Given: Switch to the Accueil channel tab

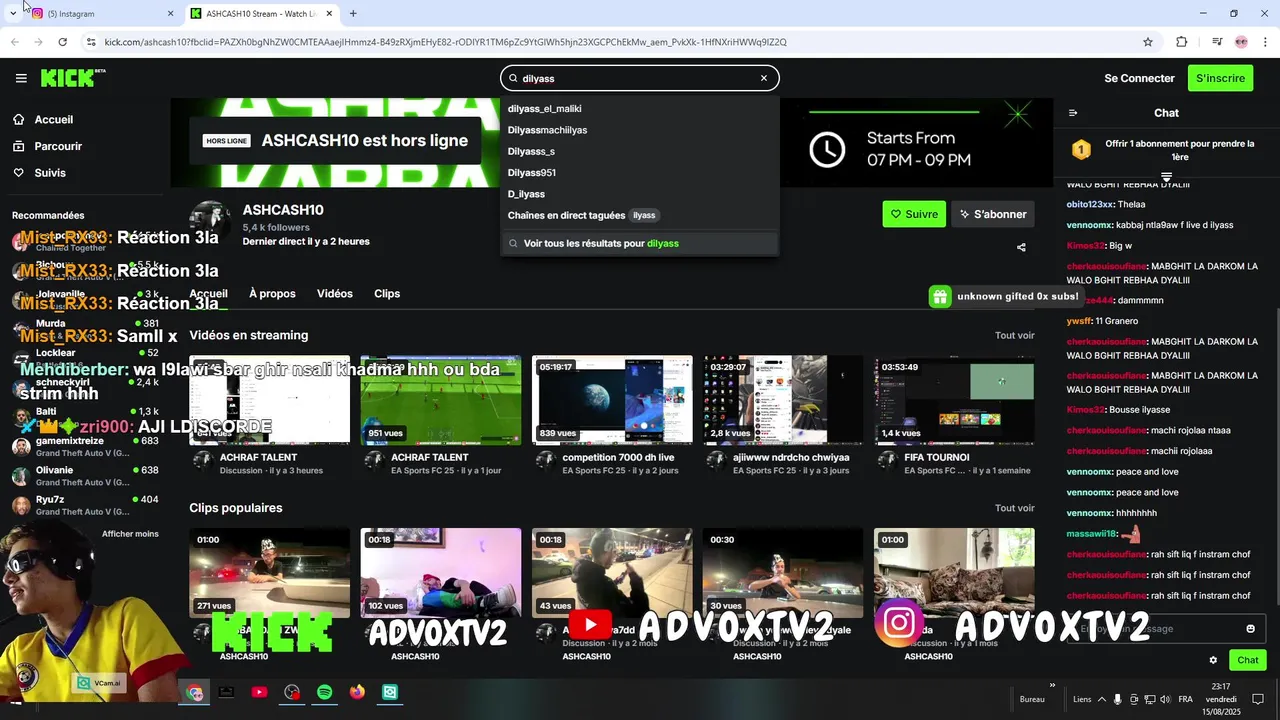Looking at the screenshot, I should coord(208,294).
